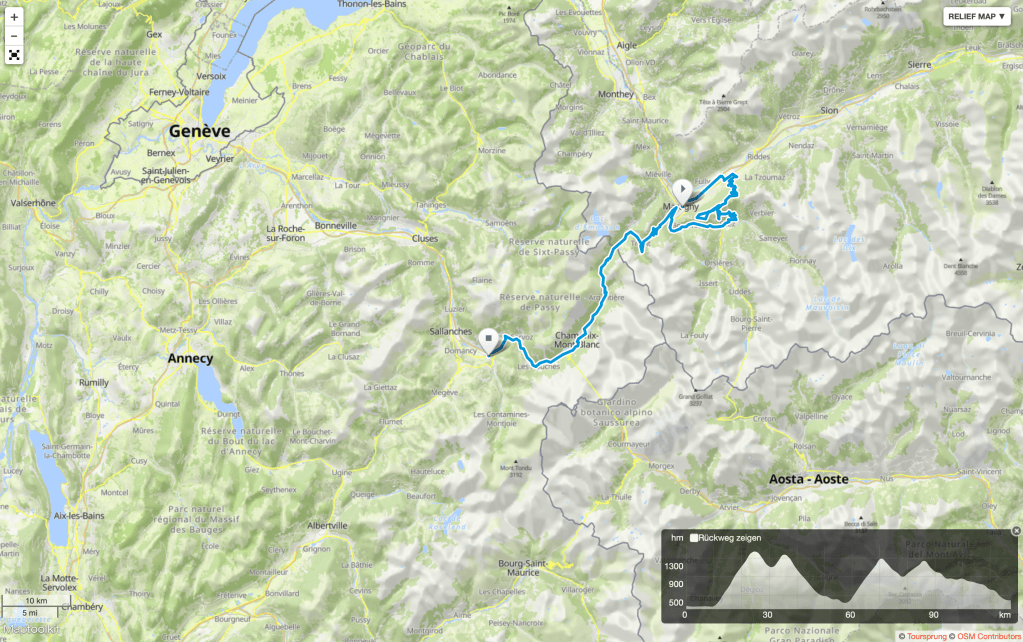The height and width of the screenshot is (642, 1023).
Task: Click the Maptoolkit logo
Action: (31, 630)
